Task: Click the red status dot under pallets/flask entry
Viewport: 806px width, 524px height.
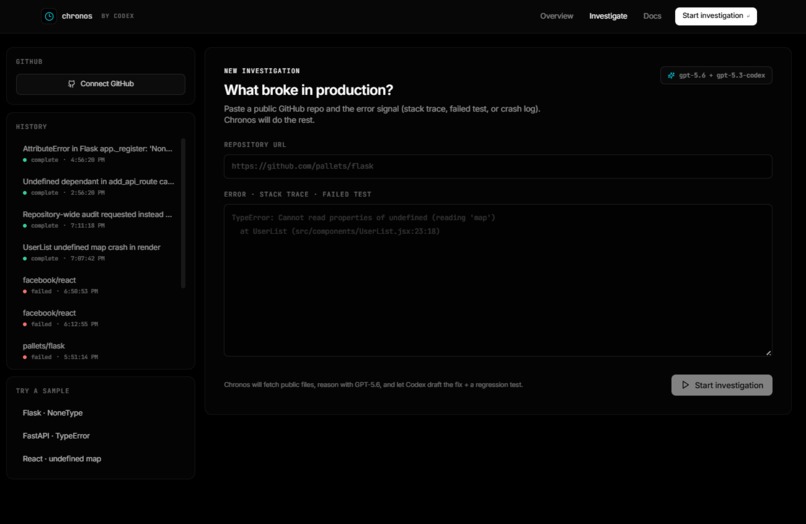Action: (x=25, y=357)
